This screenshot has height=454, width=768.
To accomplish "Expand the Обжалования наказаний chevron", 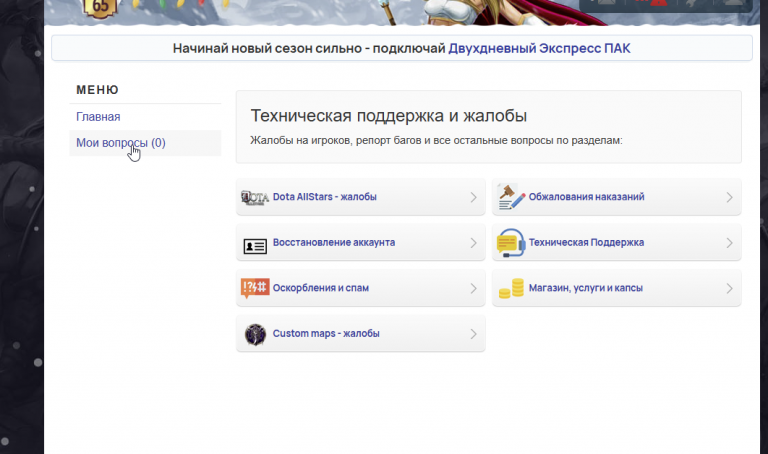I will coord(729,197).
